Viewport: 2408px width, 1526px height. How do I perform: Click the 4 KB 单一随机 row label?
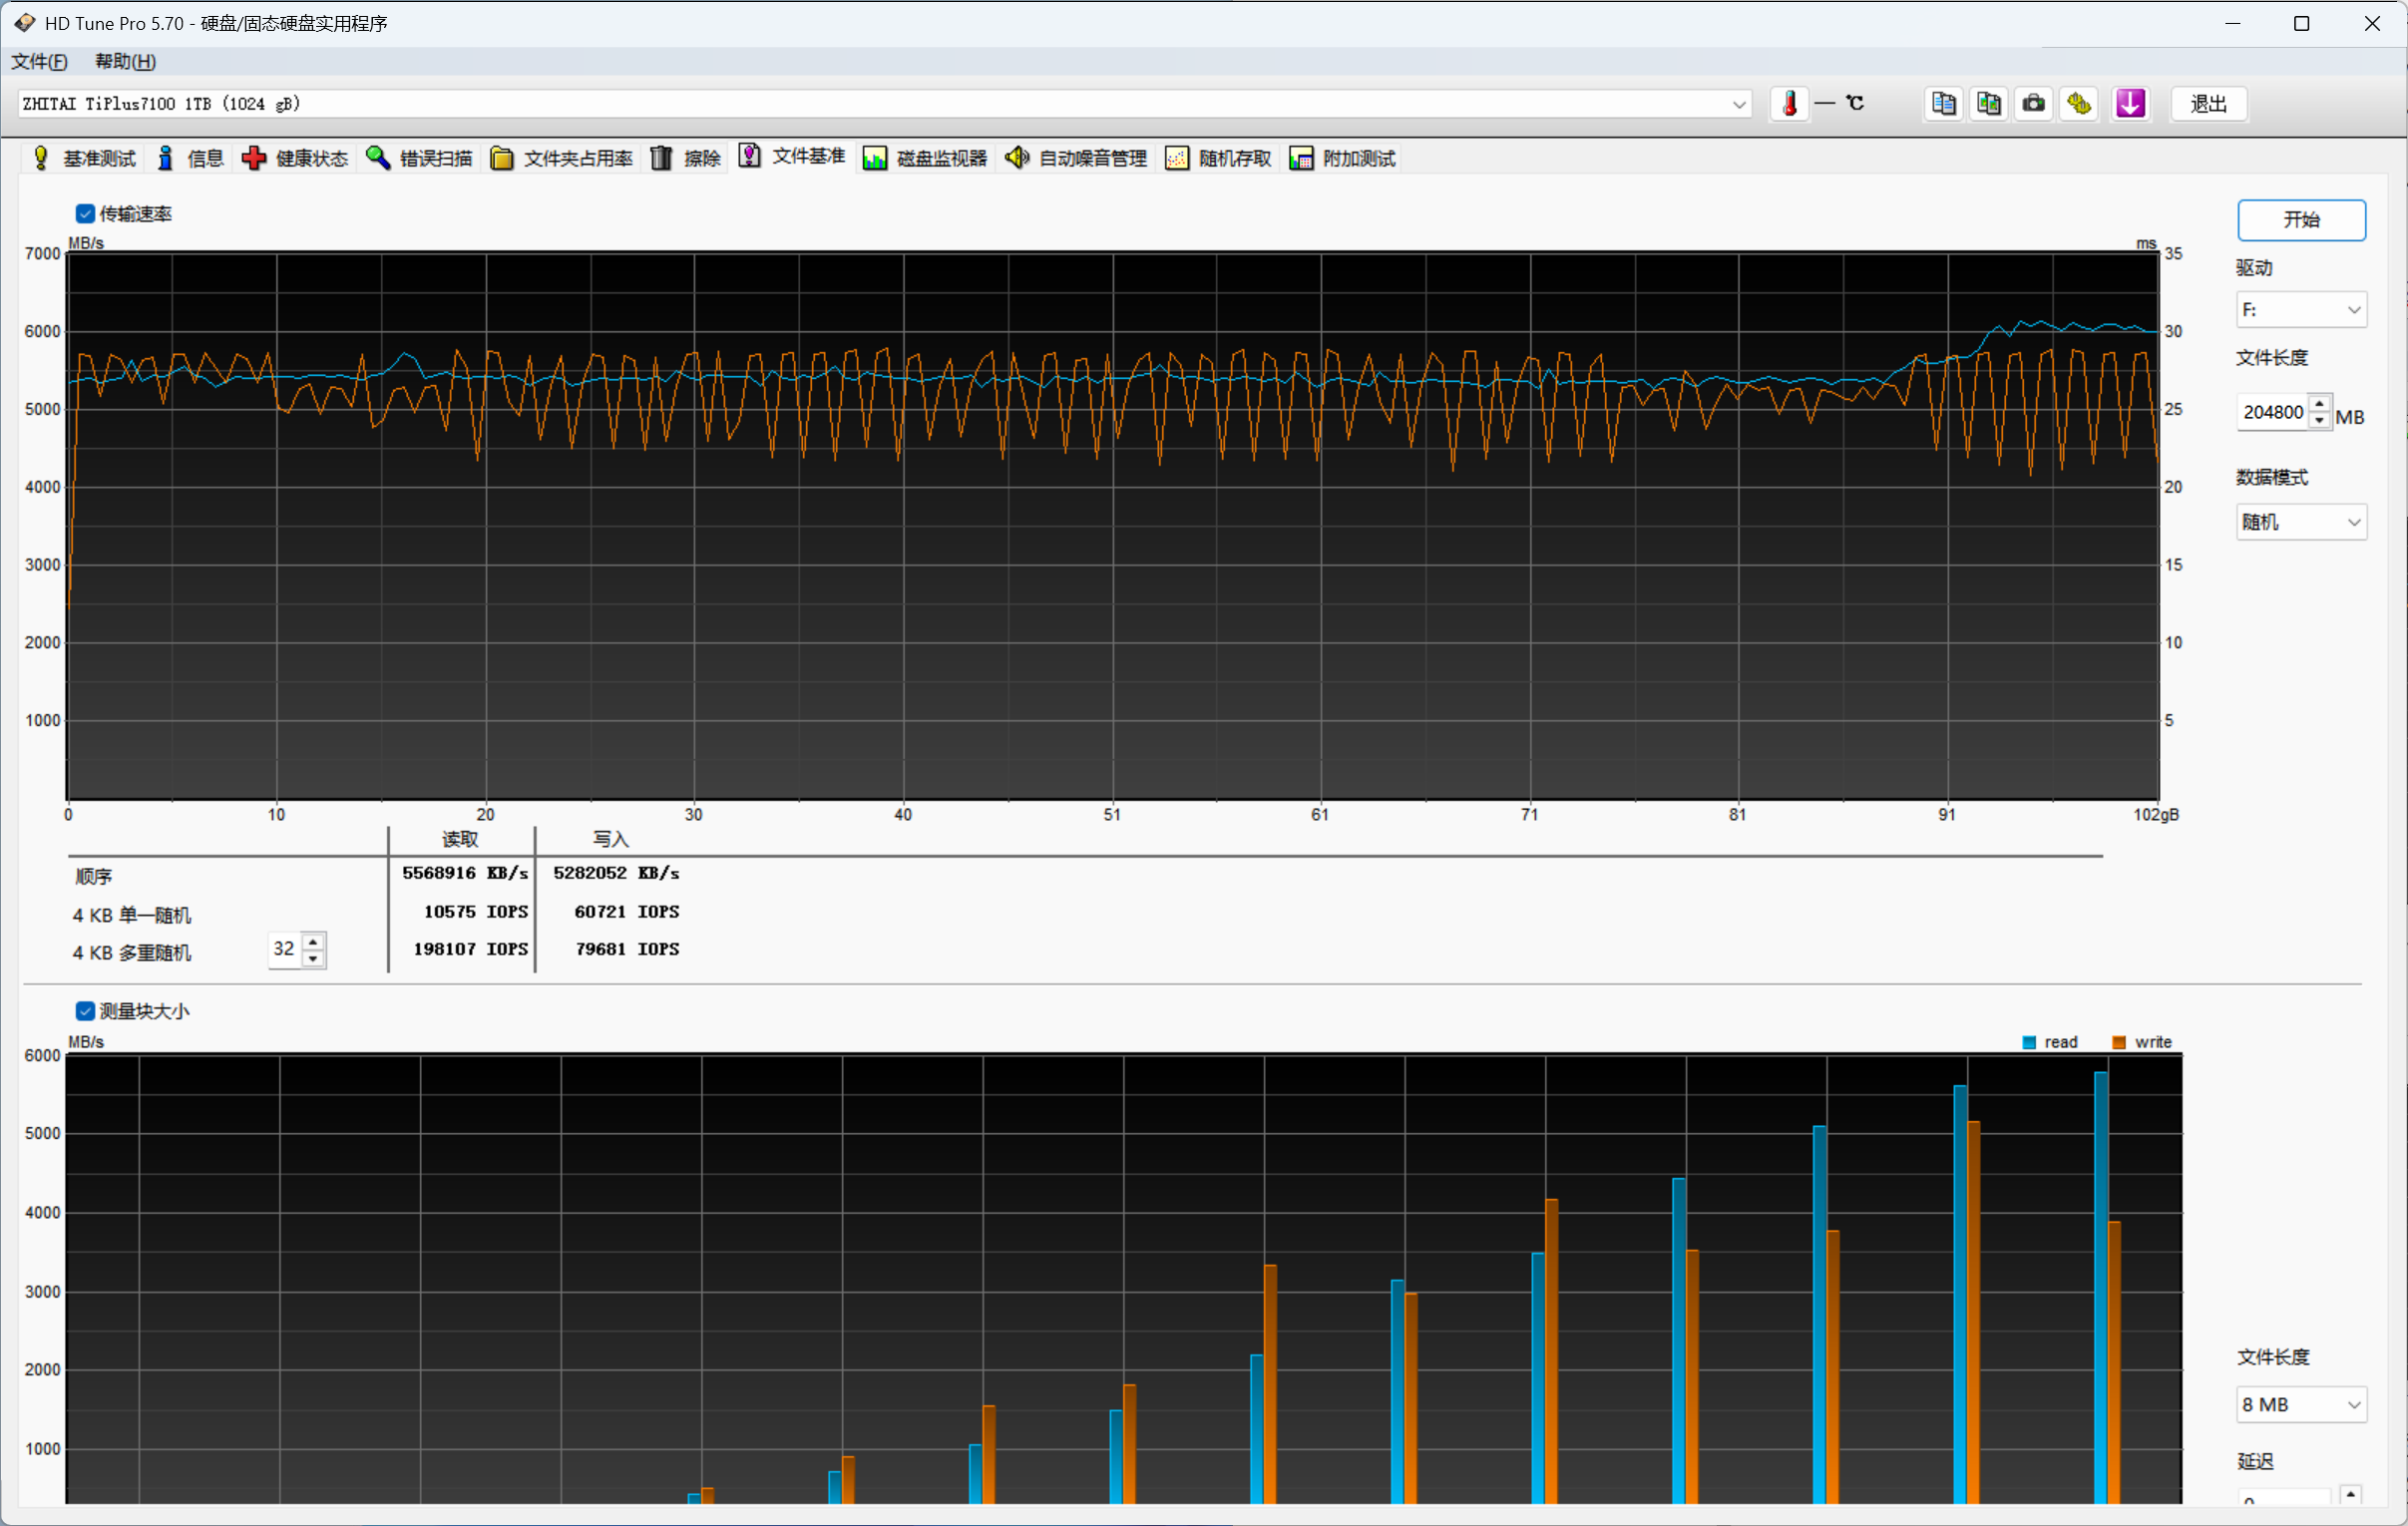click(x=131, y=915)
